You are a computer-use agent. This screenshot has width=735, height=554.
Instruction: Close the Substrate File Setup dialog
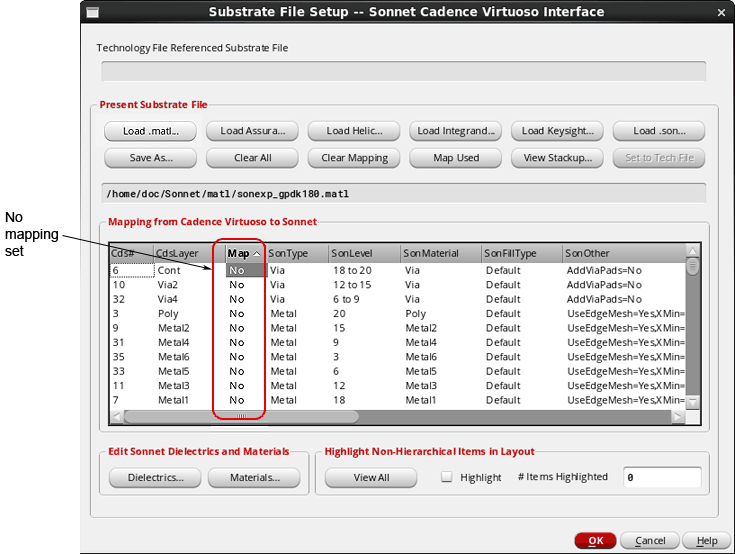tap(721, 13)
